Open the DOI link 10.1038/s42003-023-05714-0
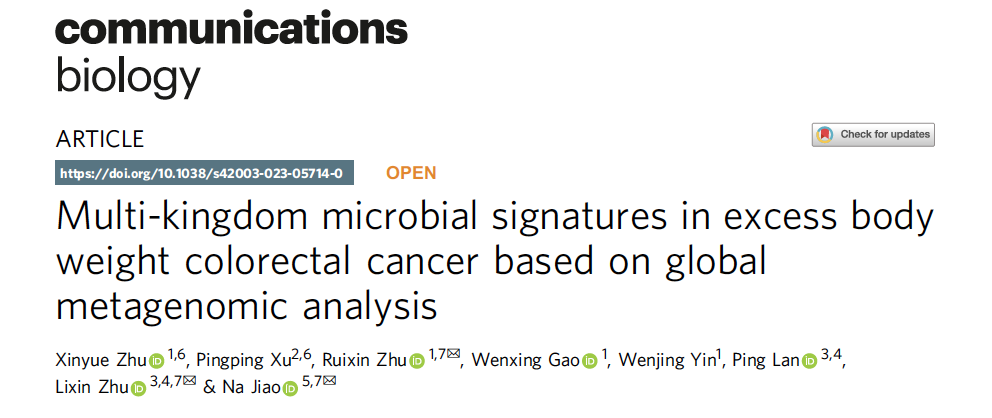The image size is (992, 418). tap(201, 173)
